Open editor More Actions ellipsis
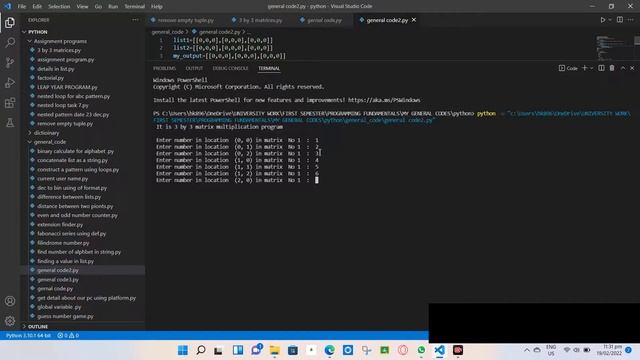The width and height of the screenshot is (640, 360). click(x=631, y=20)
